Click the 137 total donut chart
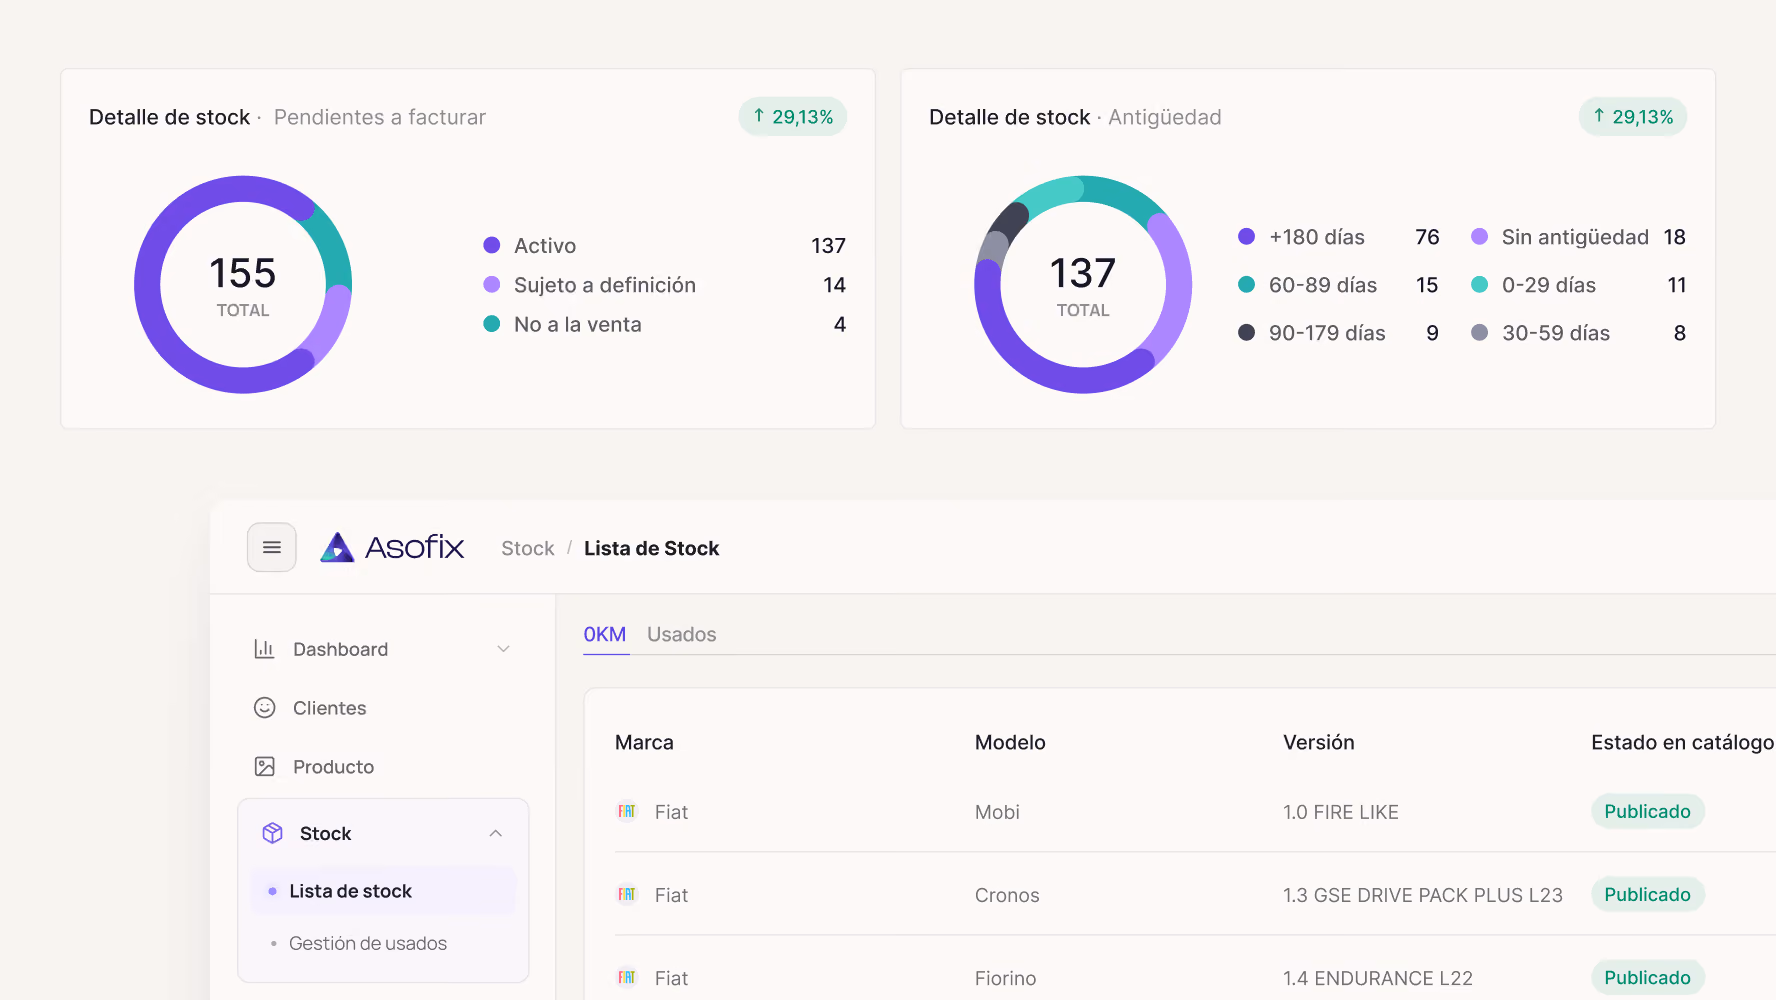Image resolution: width=1776 pixels, height=1000 pixels. click(1083, 285)
